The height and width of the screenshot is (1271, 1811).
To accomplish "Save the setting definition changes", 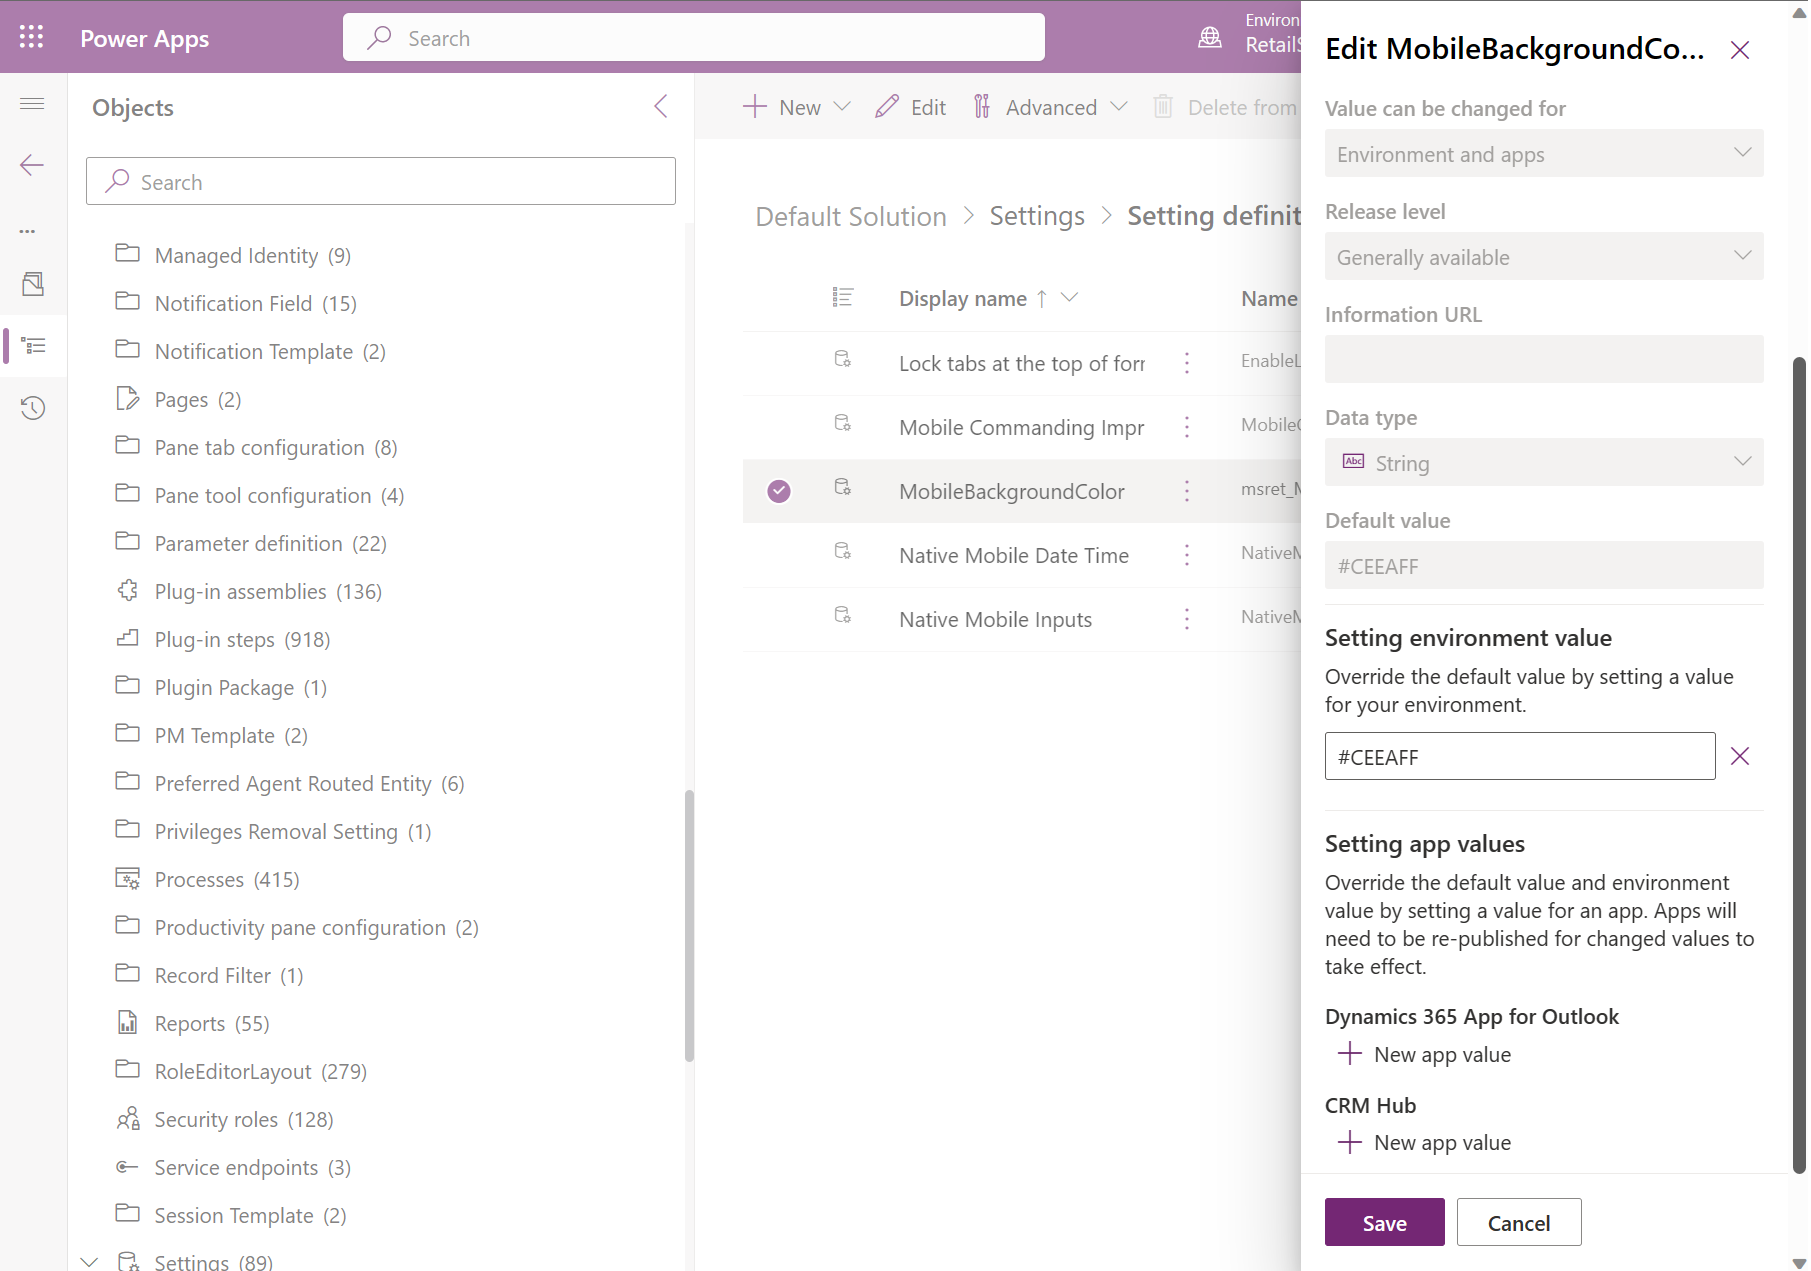I will (x=1385, y=1222).
